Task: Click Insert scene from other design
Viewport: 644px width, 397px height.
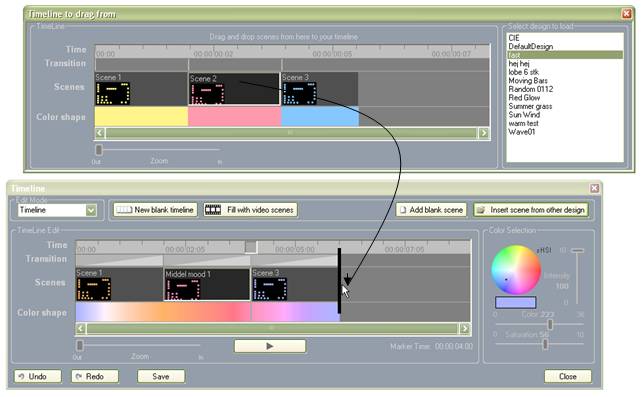Action: point(531,210)
